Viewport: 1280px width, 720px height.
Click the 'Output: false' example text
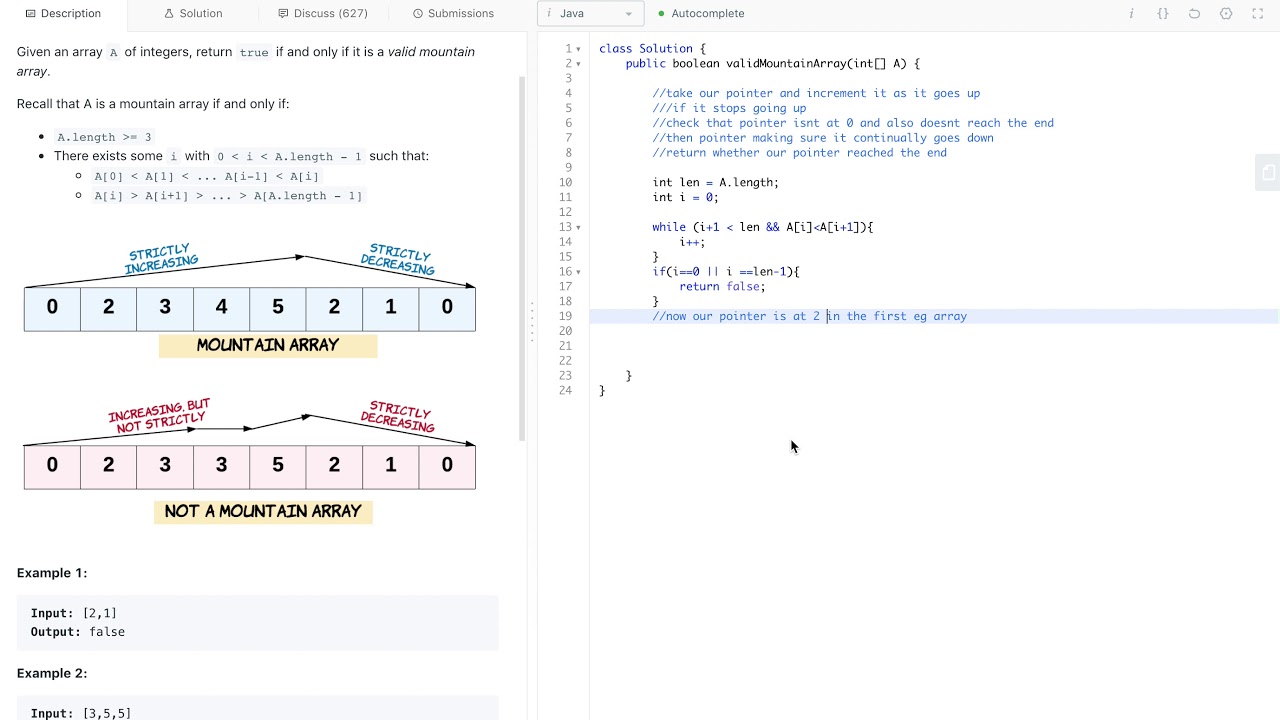[x=77, y=632]
